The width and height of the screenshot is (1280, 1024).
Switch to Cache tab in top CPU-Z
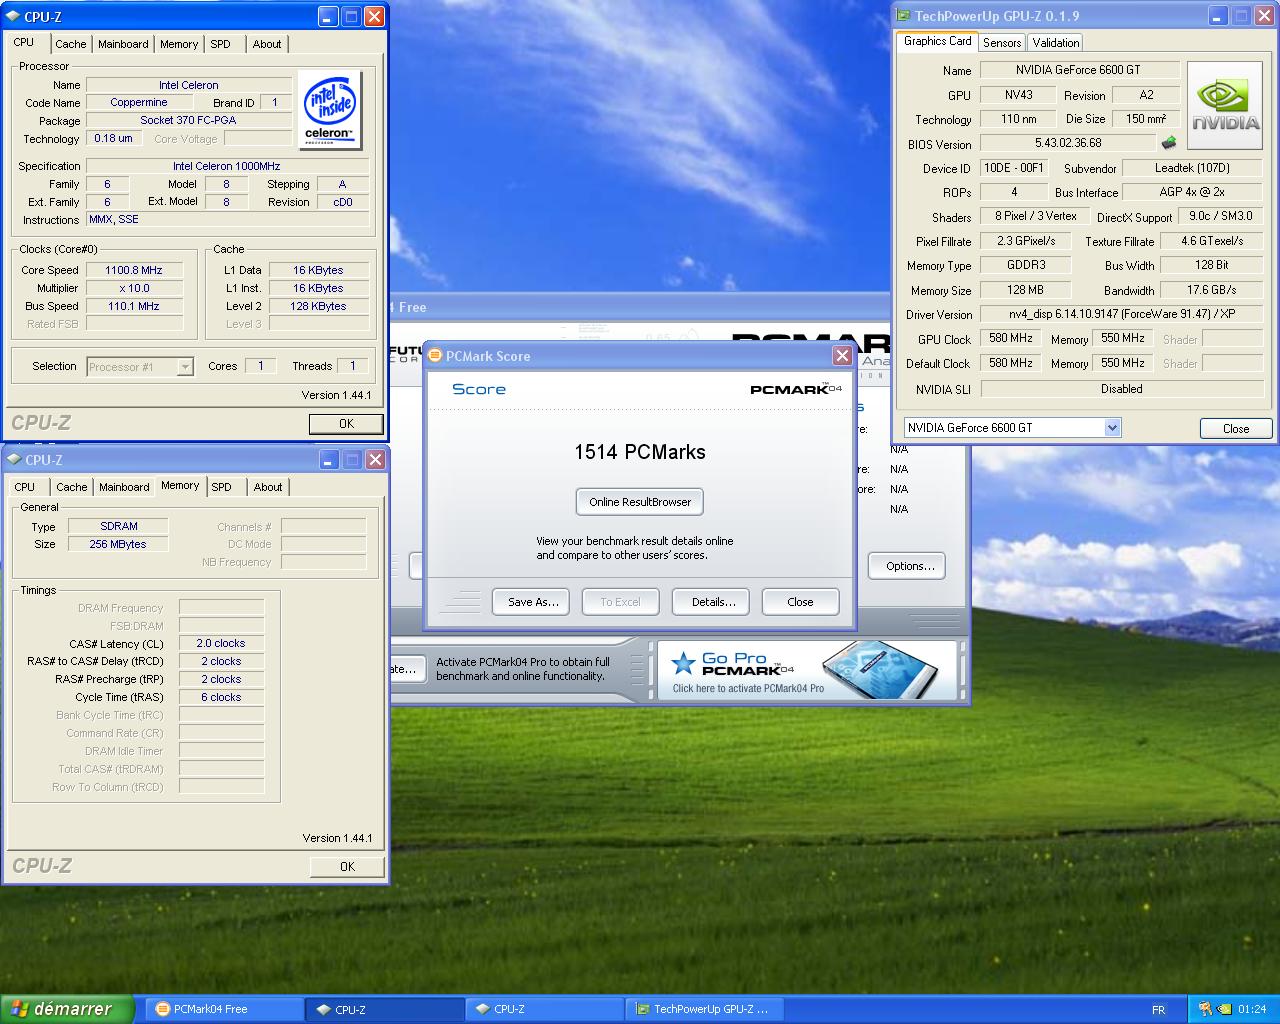click(x=70, y=44)
